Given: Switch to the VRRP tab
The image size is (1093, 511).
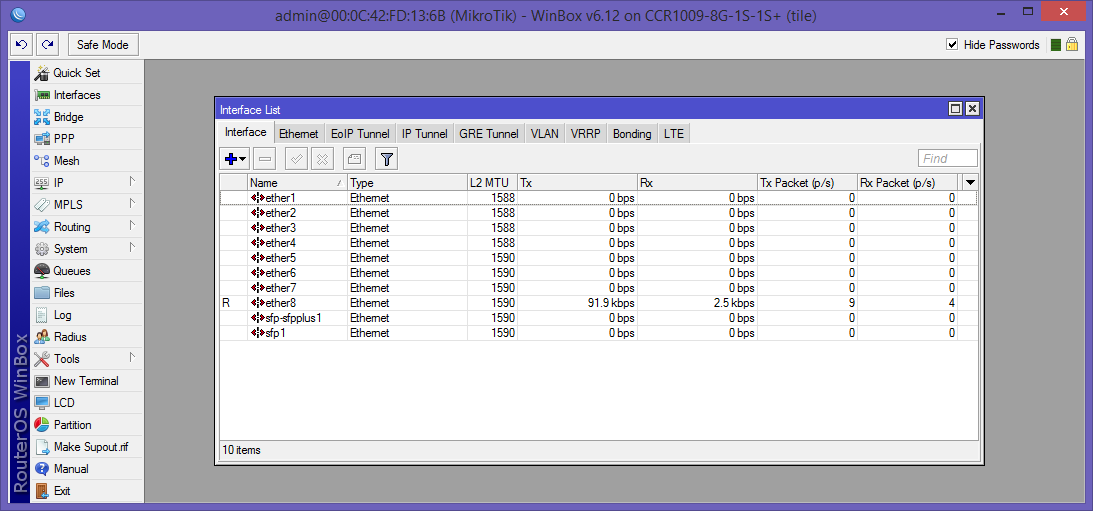Looking at the screenshot, I should 586,134.
